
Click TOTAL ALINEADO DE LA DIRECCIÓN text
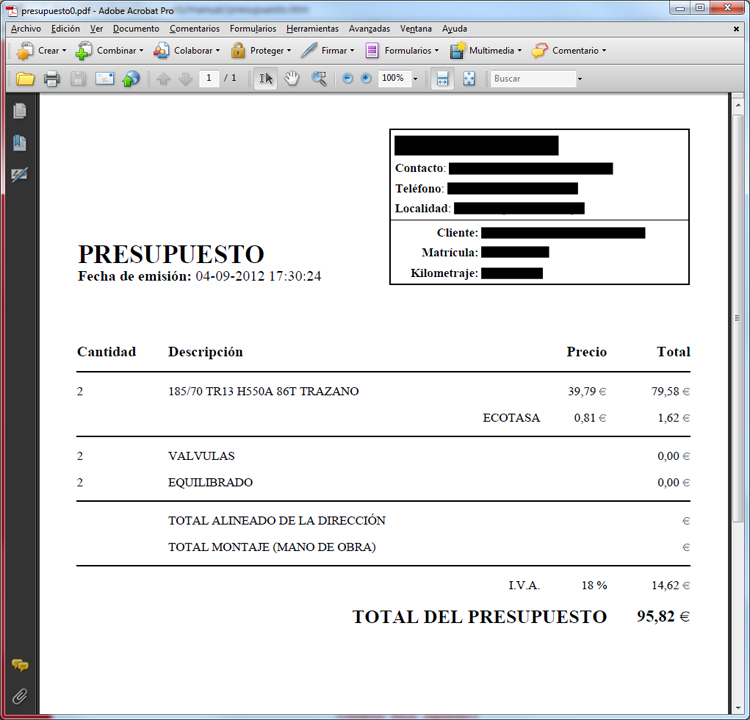277,521
